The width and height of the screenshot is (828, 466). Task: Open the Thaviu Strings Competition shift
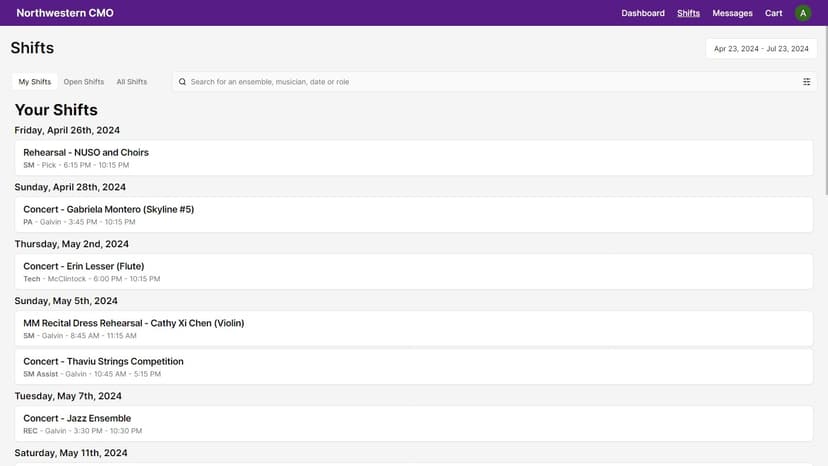pyautogui.click(x=414, y=367)
